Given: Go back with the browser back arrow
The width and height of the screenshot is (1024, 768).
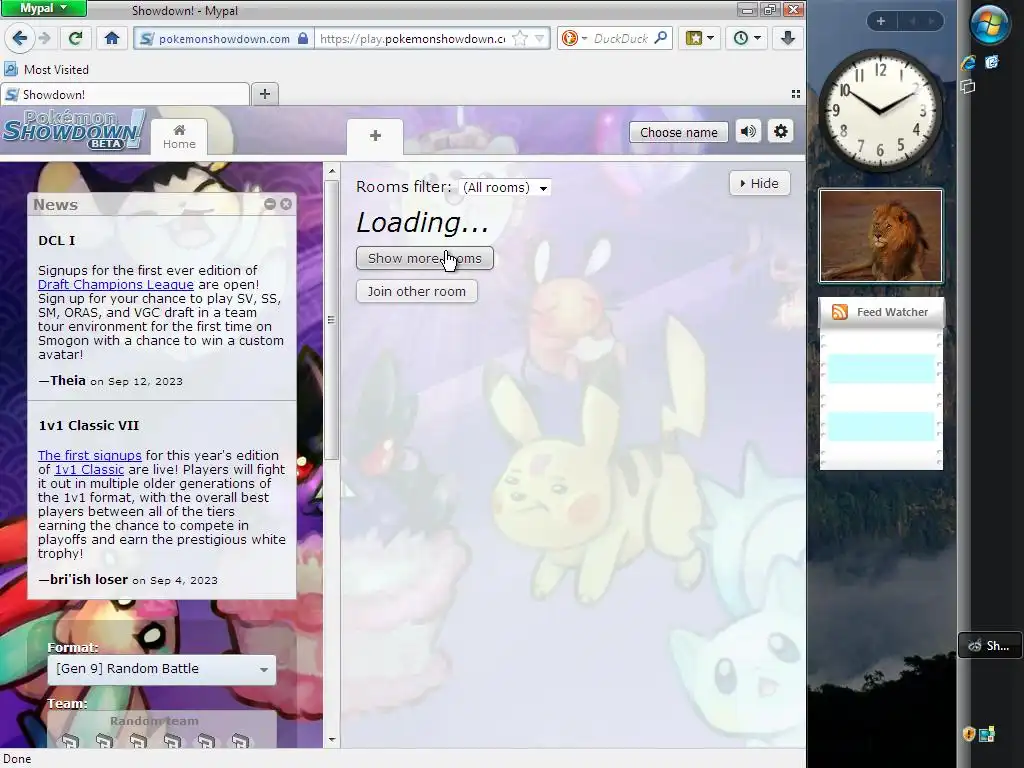Looking at the screenshot, I should [x=20, y=38].
